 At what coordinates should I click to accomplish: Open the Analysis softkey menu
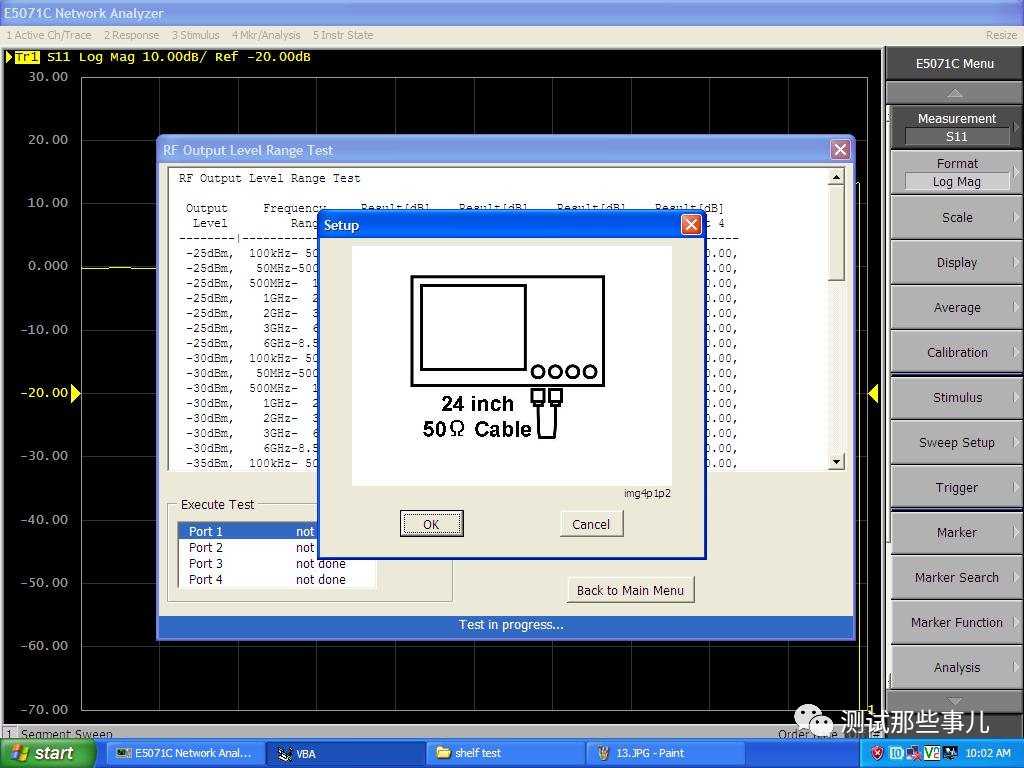(x=956, y=667)
